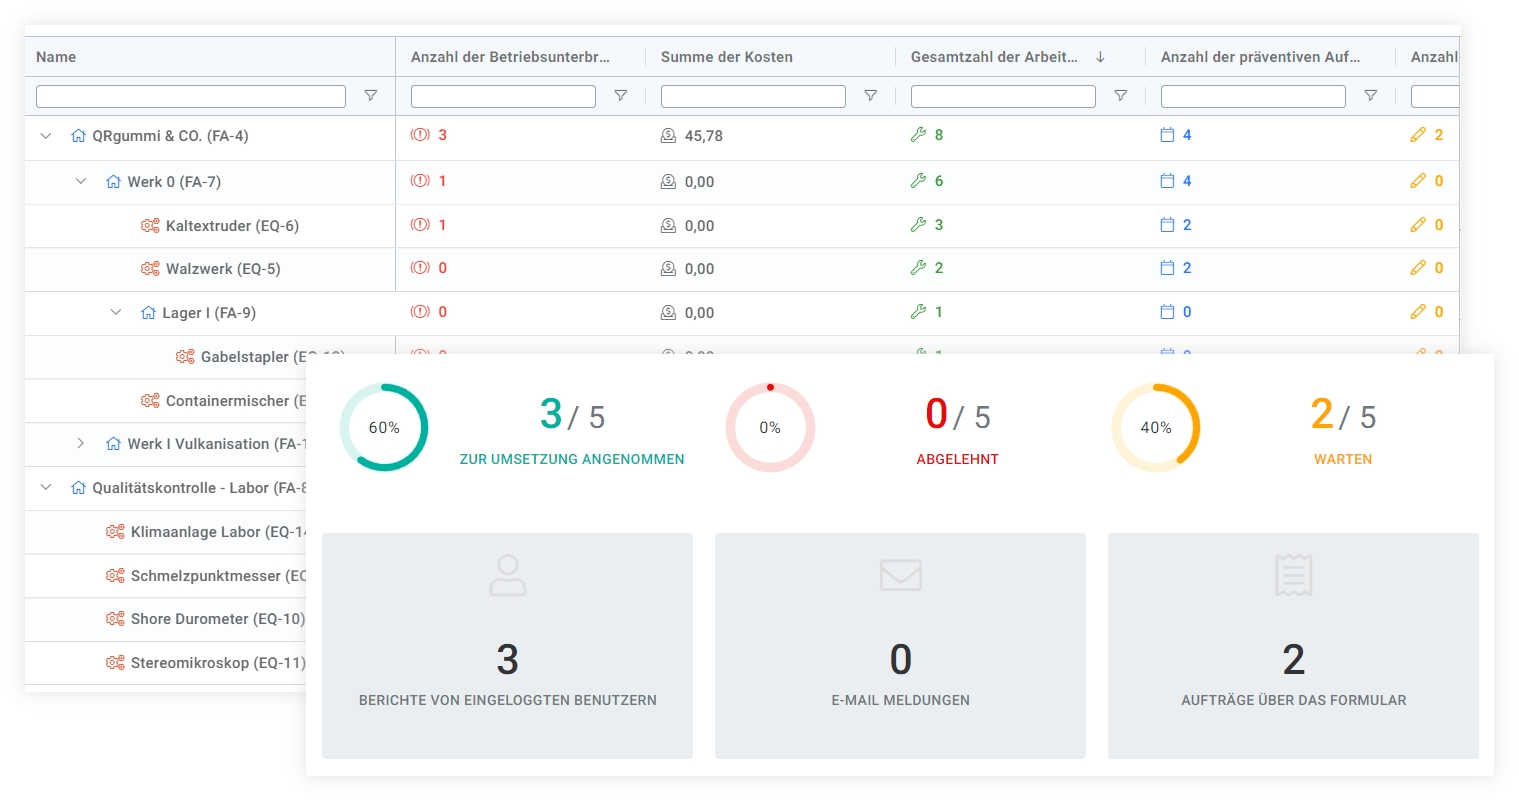The image size is (1519, 801).
Task: Sort by Anzahl der präventiven Auf… column header
Action: 1260,57
